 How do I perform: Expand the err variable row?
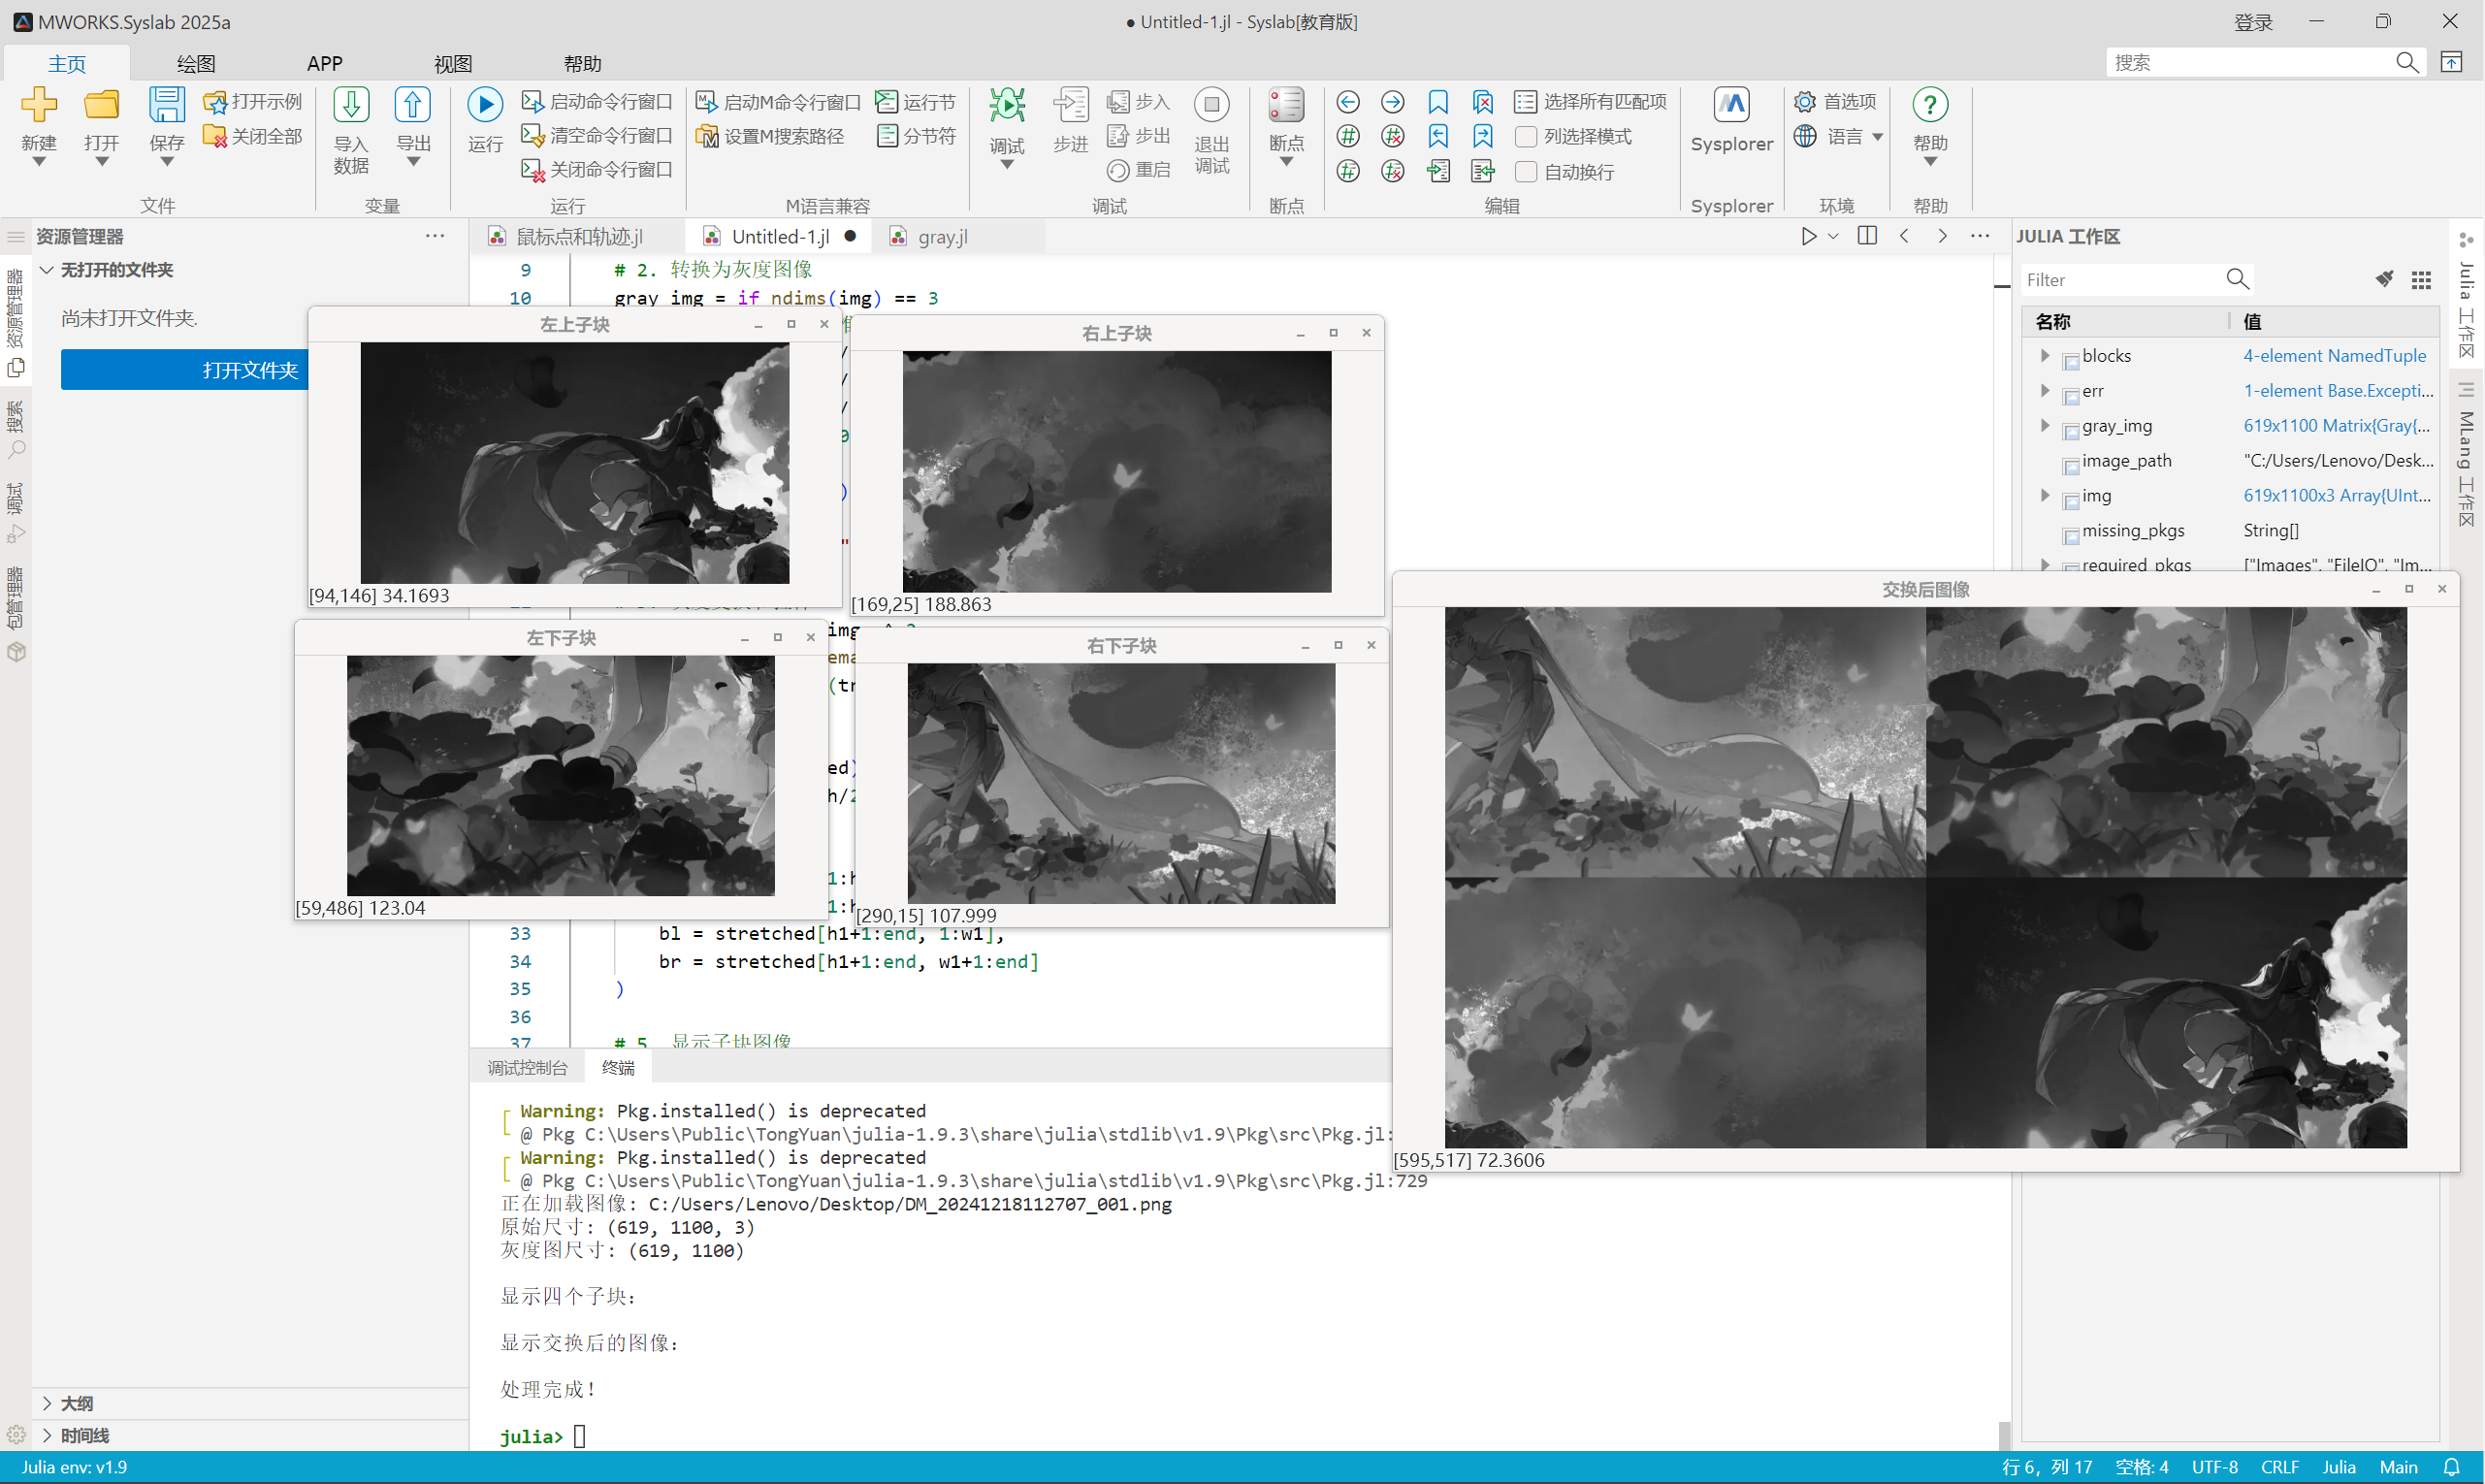2045,391
